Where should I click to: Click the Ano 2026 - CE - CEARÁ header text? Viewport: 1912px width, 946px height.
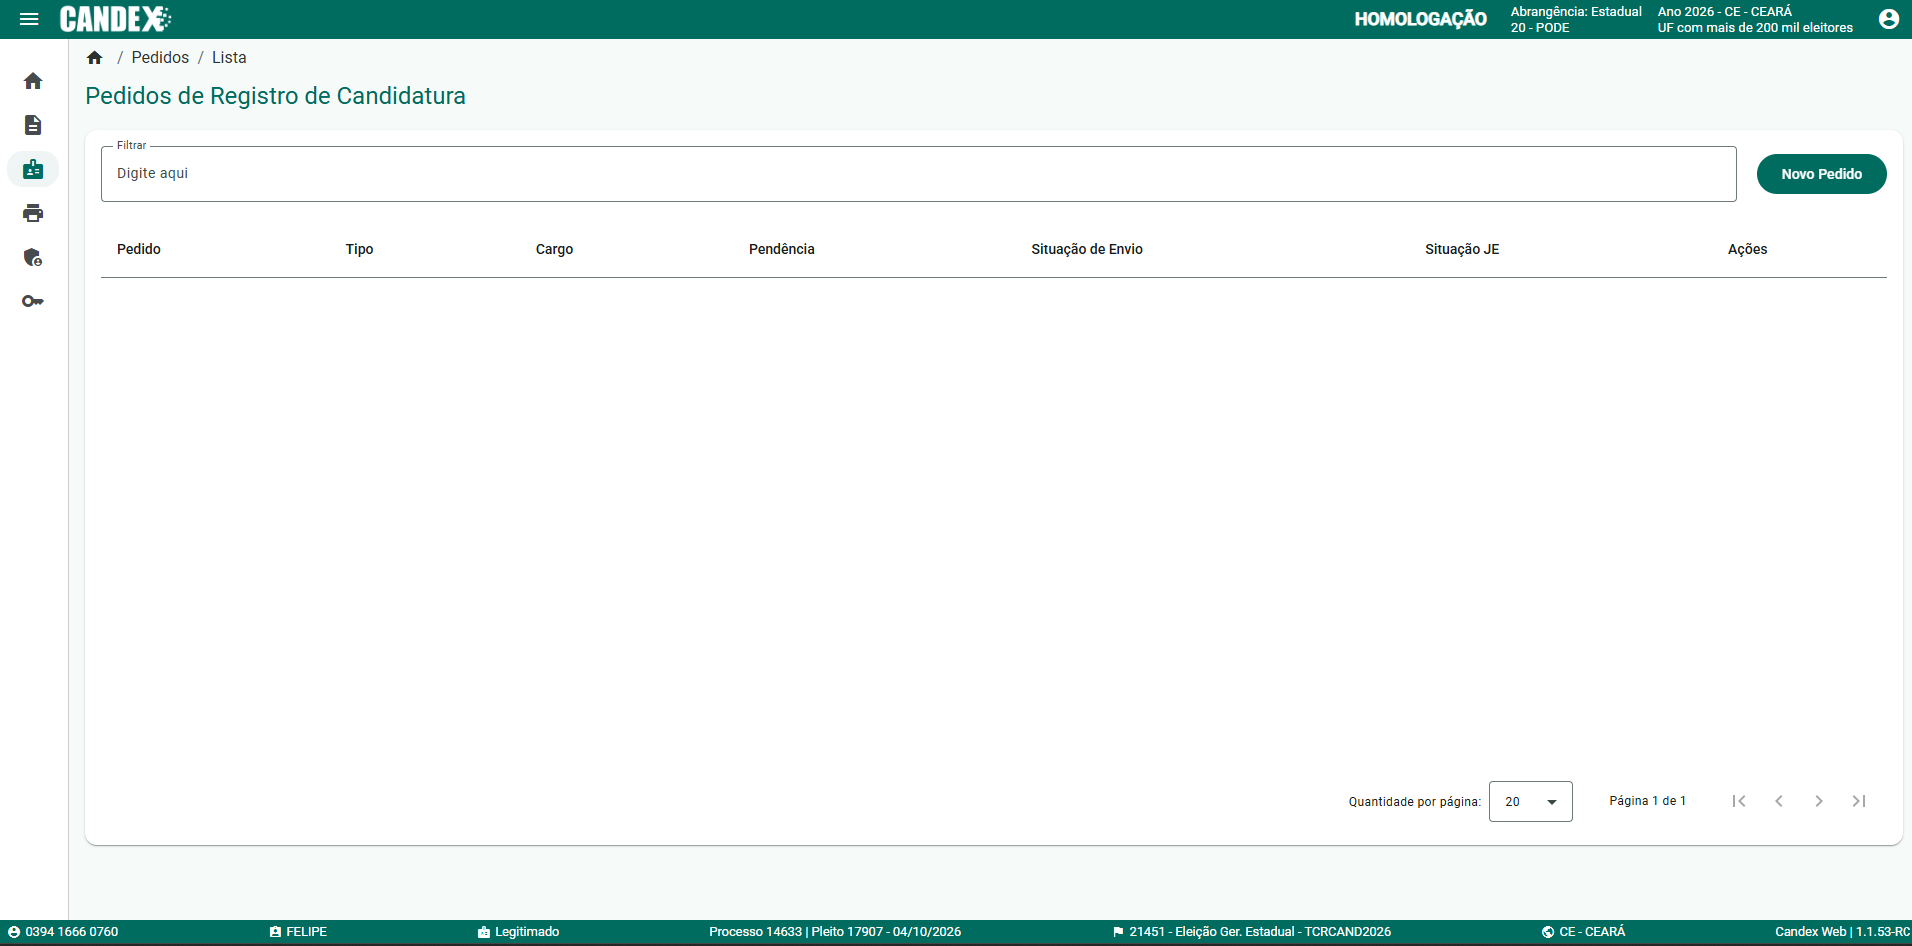pos(1724,12)
